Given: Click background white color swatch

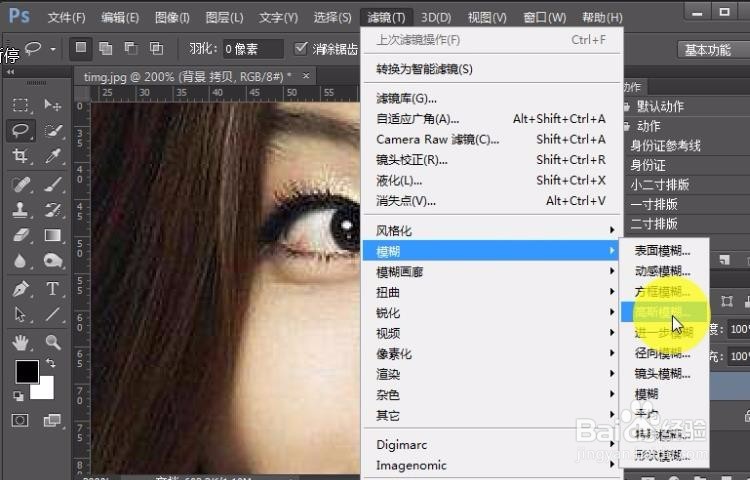Looking at the screenshot, I should [45, 390].
